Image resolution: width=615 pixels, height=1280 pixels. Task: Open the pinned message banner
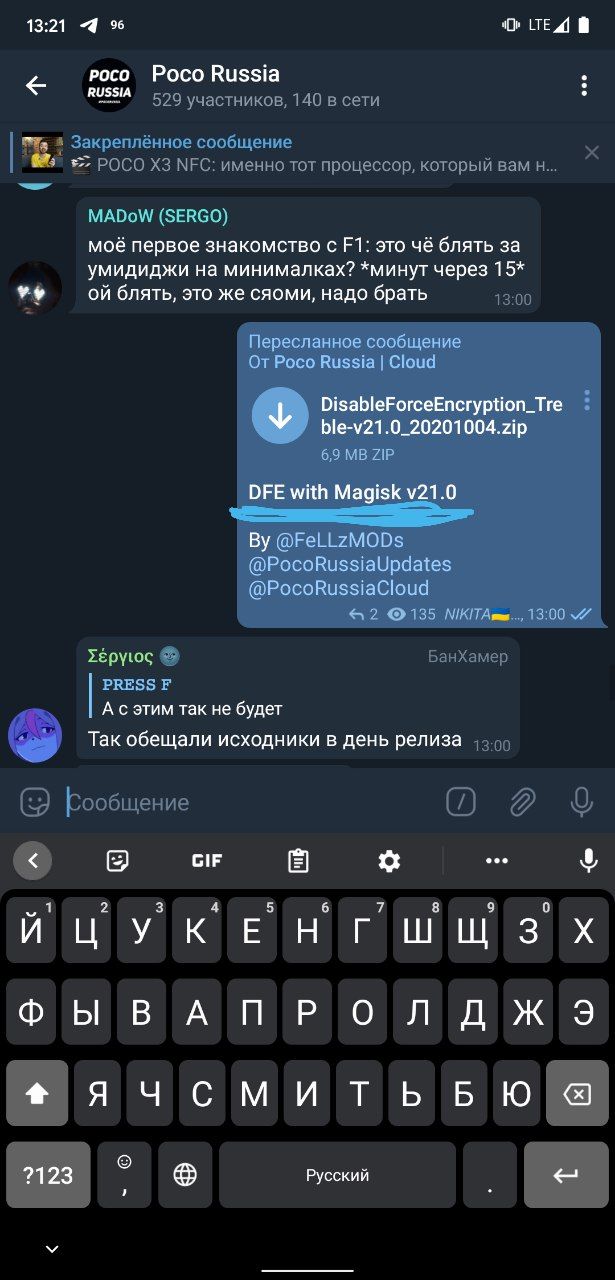[300, 153]
